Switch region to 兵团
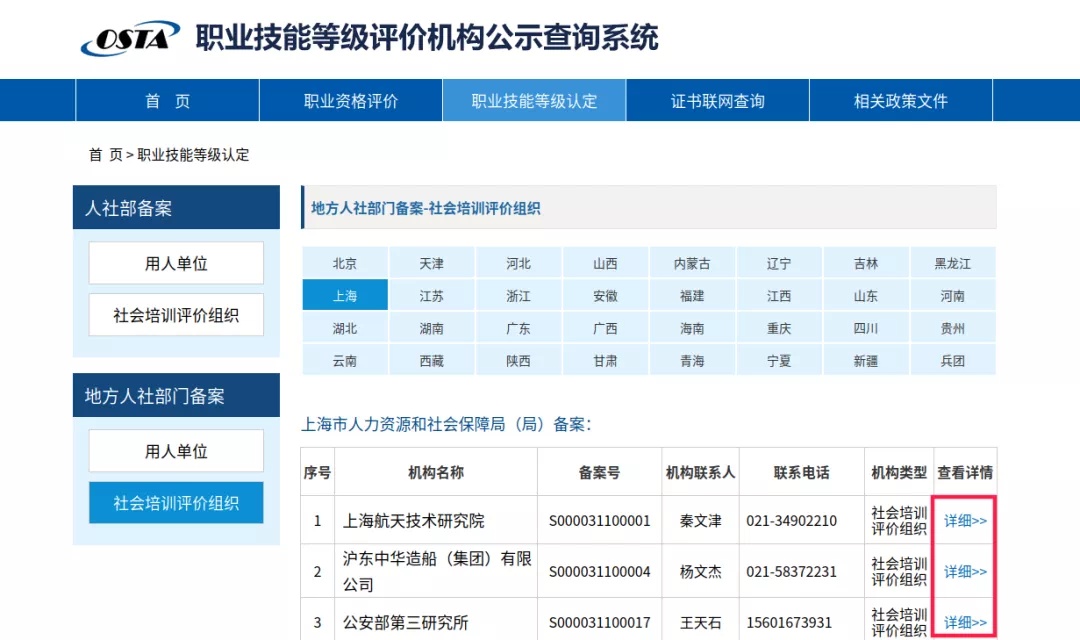The height and width of the screenshot is (640, 1080). [952, 361]
